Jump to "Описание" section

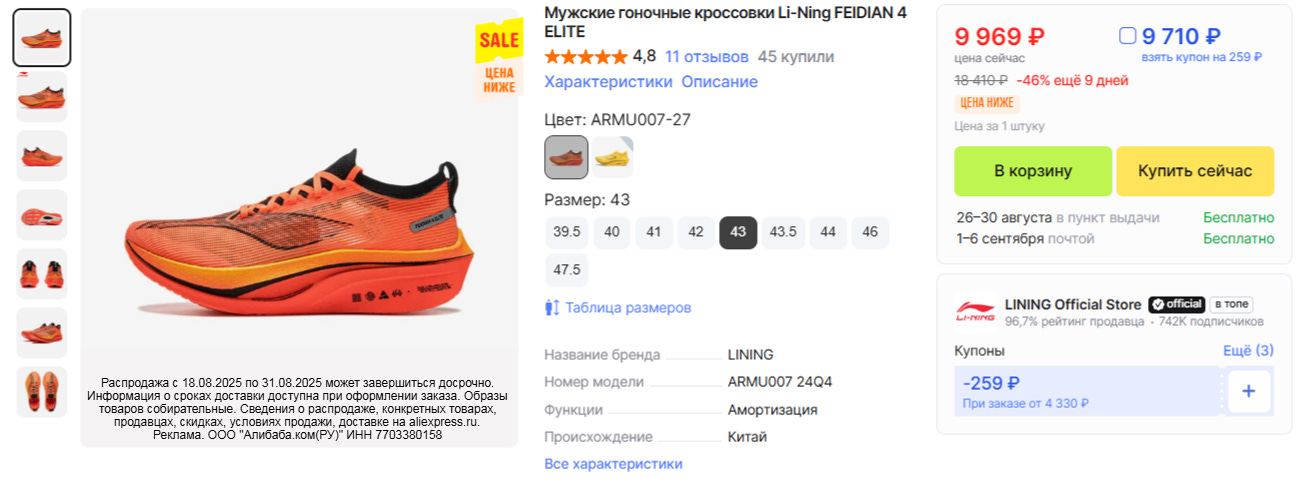click(x=719, y=82)
